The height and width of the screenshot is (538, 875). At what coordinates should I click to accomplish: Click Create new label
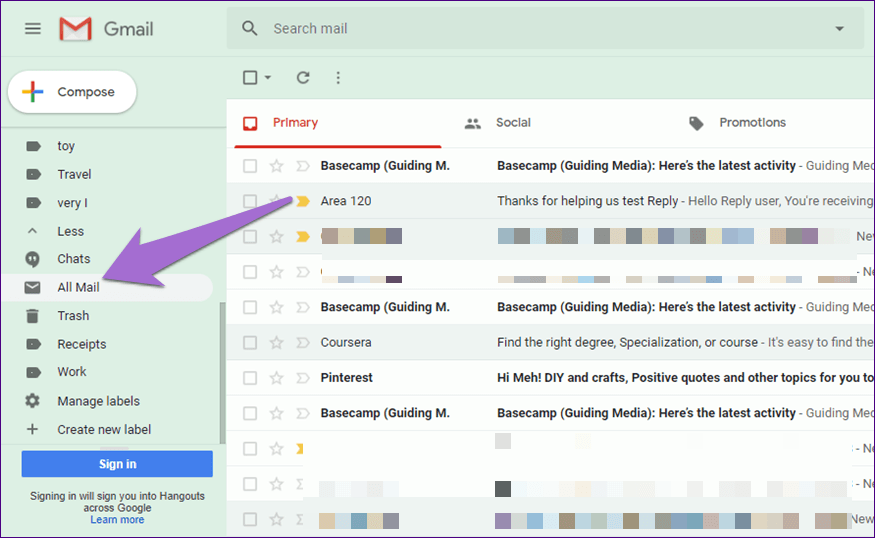[x=104, y=429]
